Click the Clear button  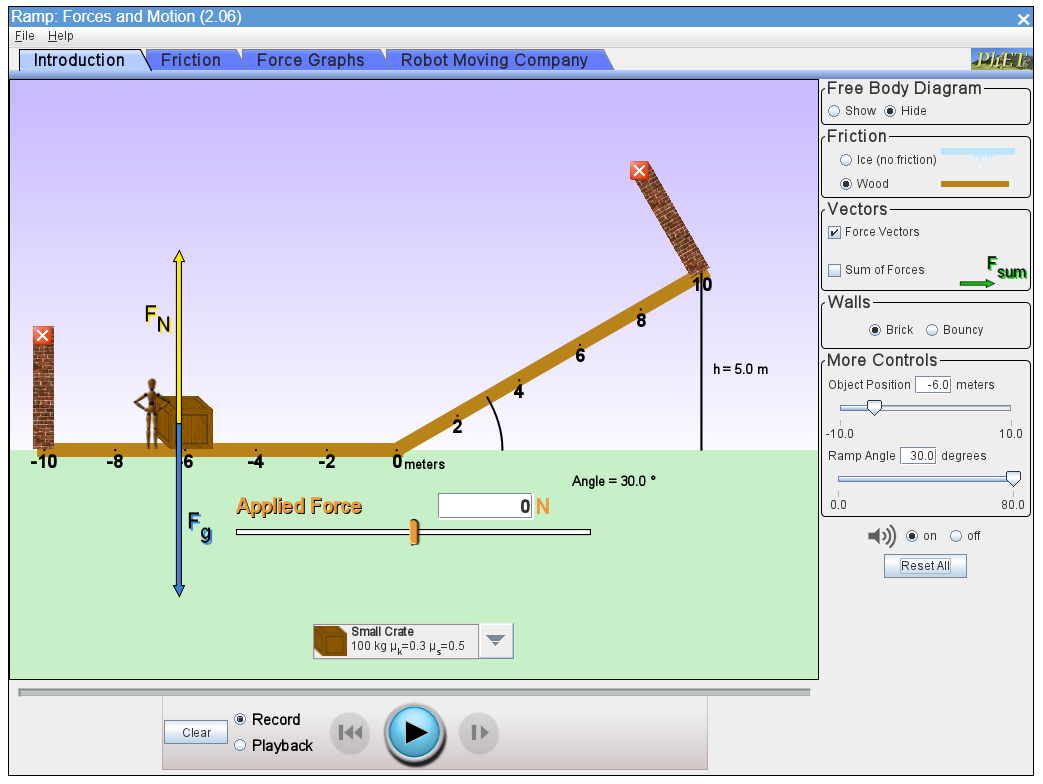[196, 732]
